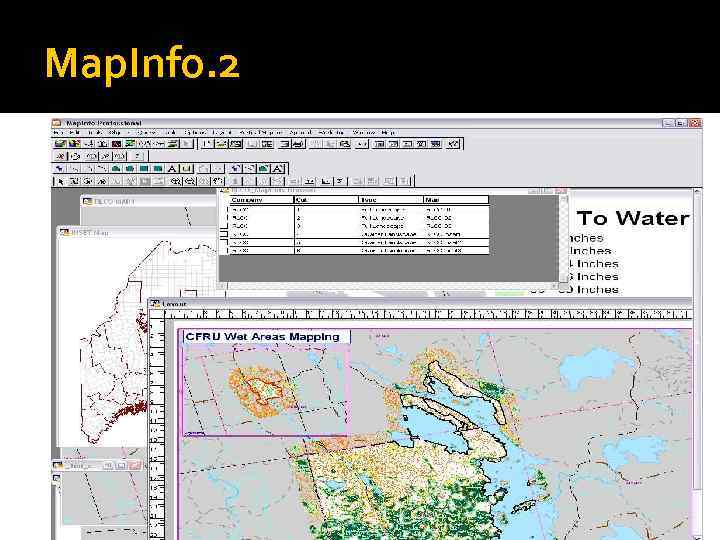The height and width of the screenshot is (540, 720).
Task: Minimize the MapInfo Professional window
Action: pos(668,123)
